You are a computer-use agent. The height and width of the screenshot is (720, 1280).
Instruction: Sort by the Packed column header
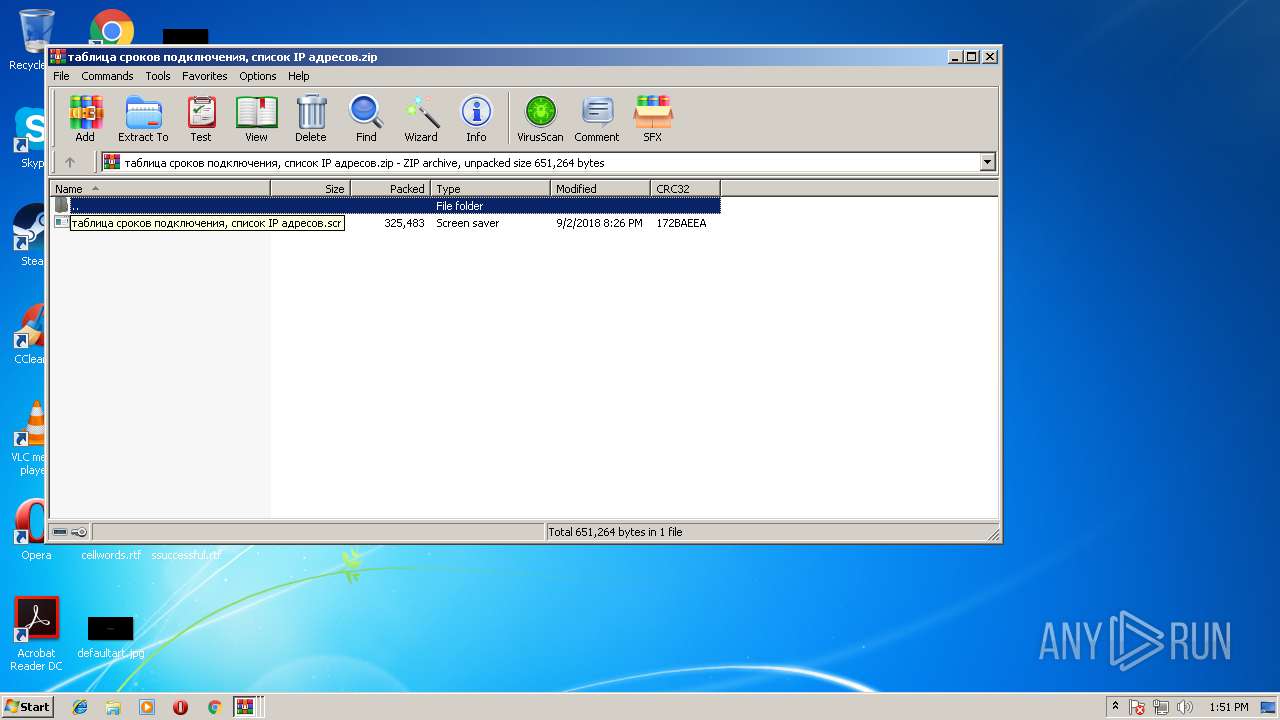pyautogui.click(x=390, y=188)
